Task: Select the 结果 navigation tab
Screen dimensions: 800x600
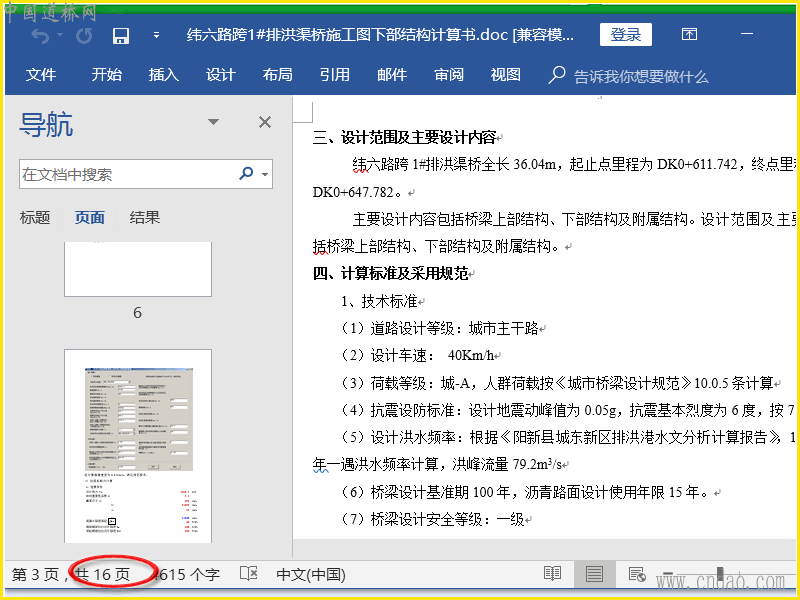Action: (145, 218)
